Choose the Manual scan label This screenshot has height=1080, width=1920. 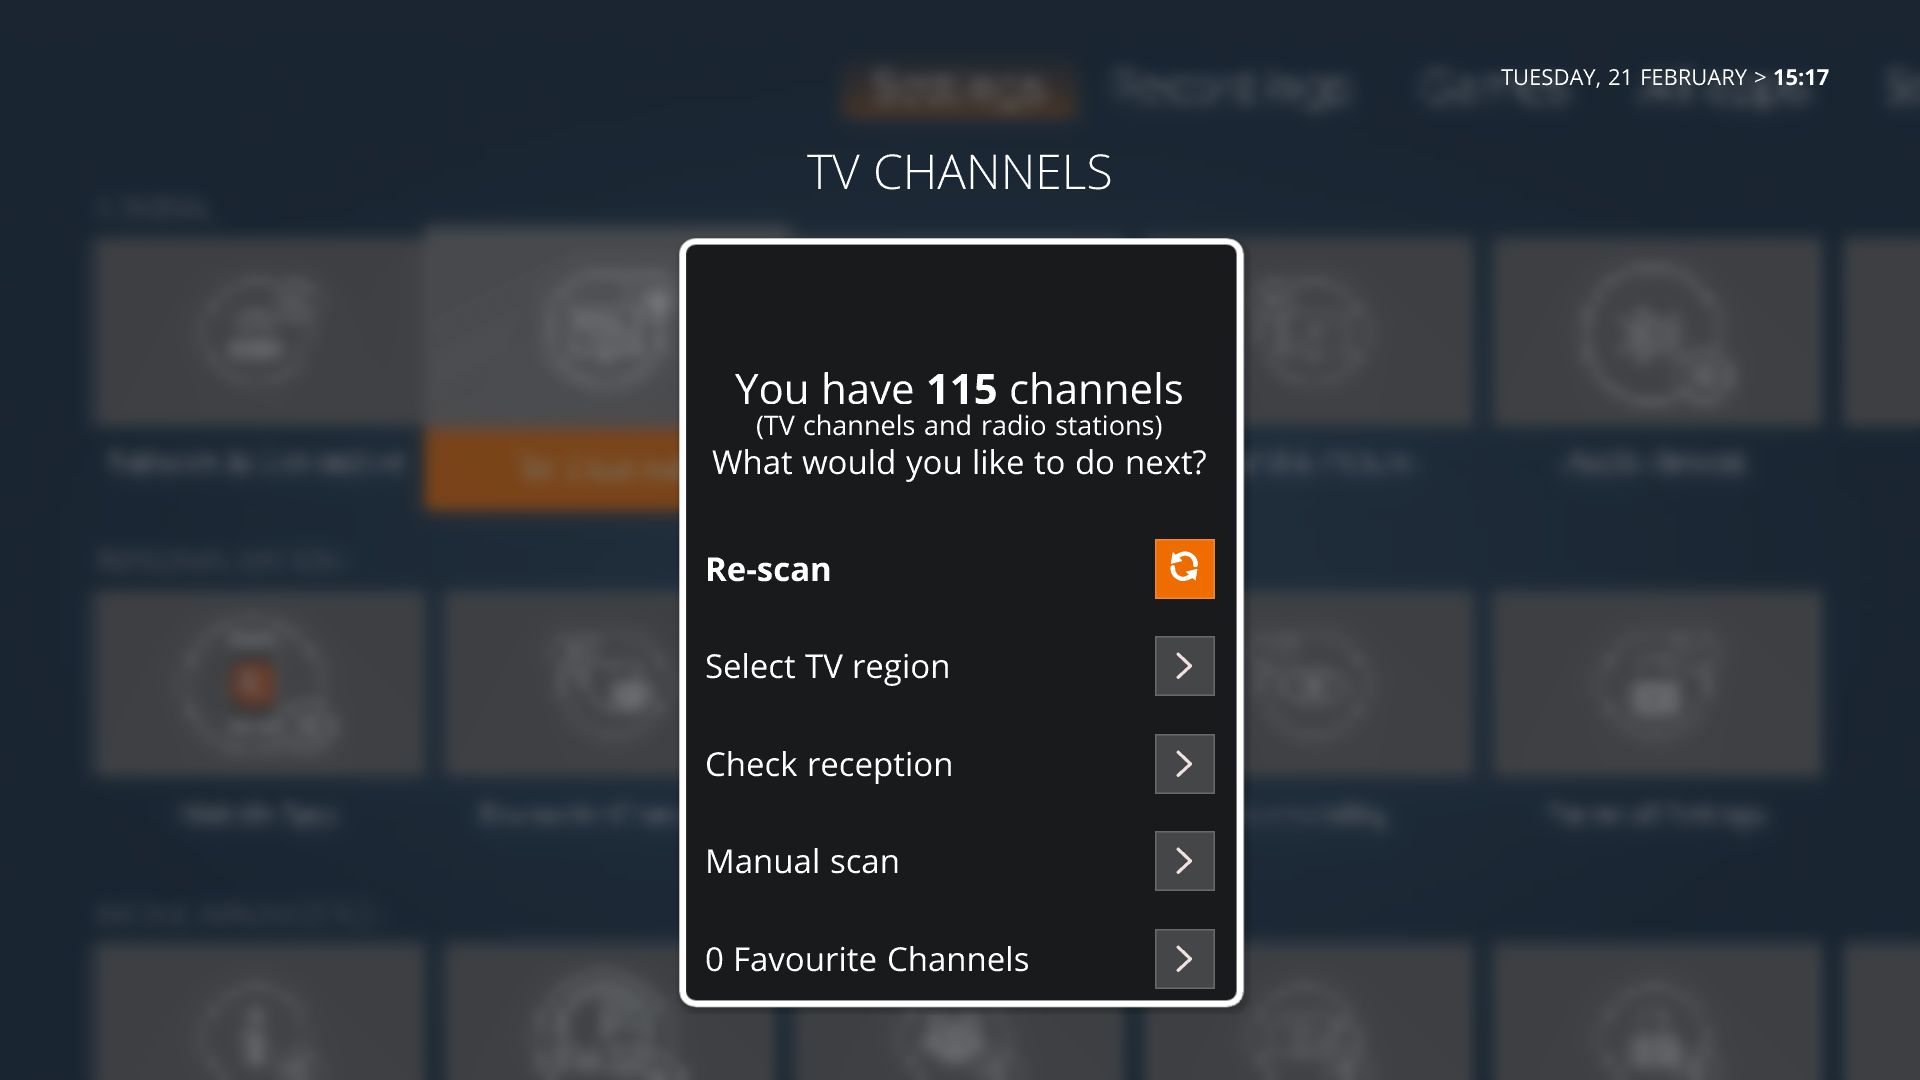[802, 861]
